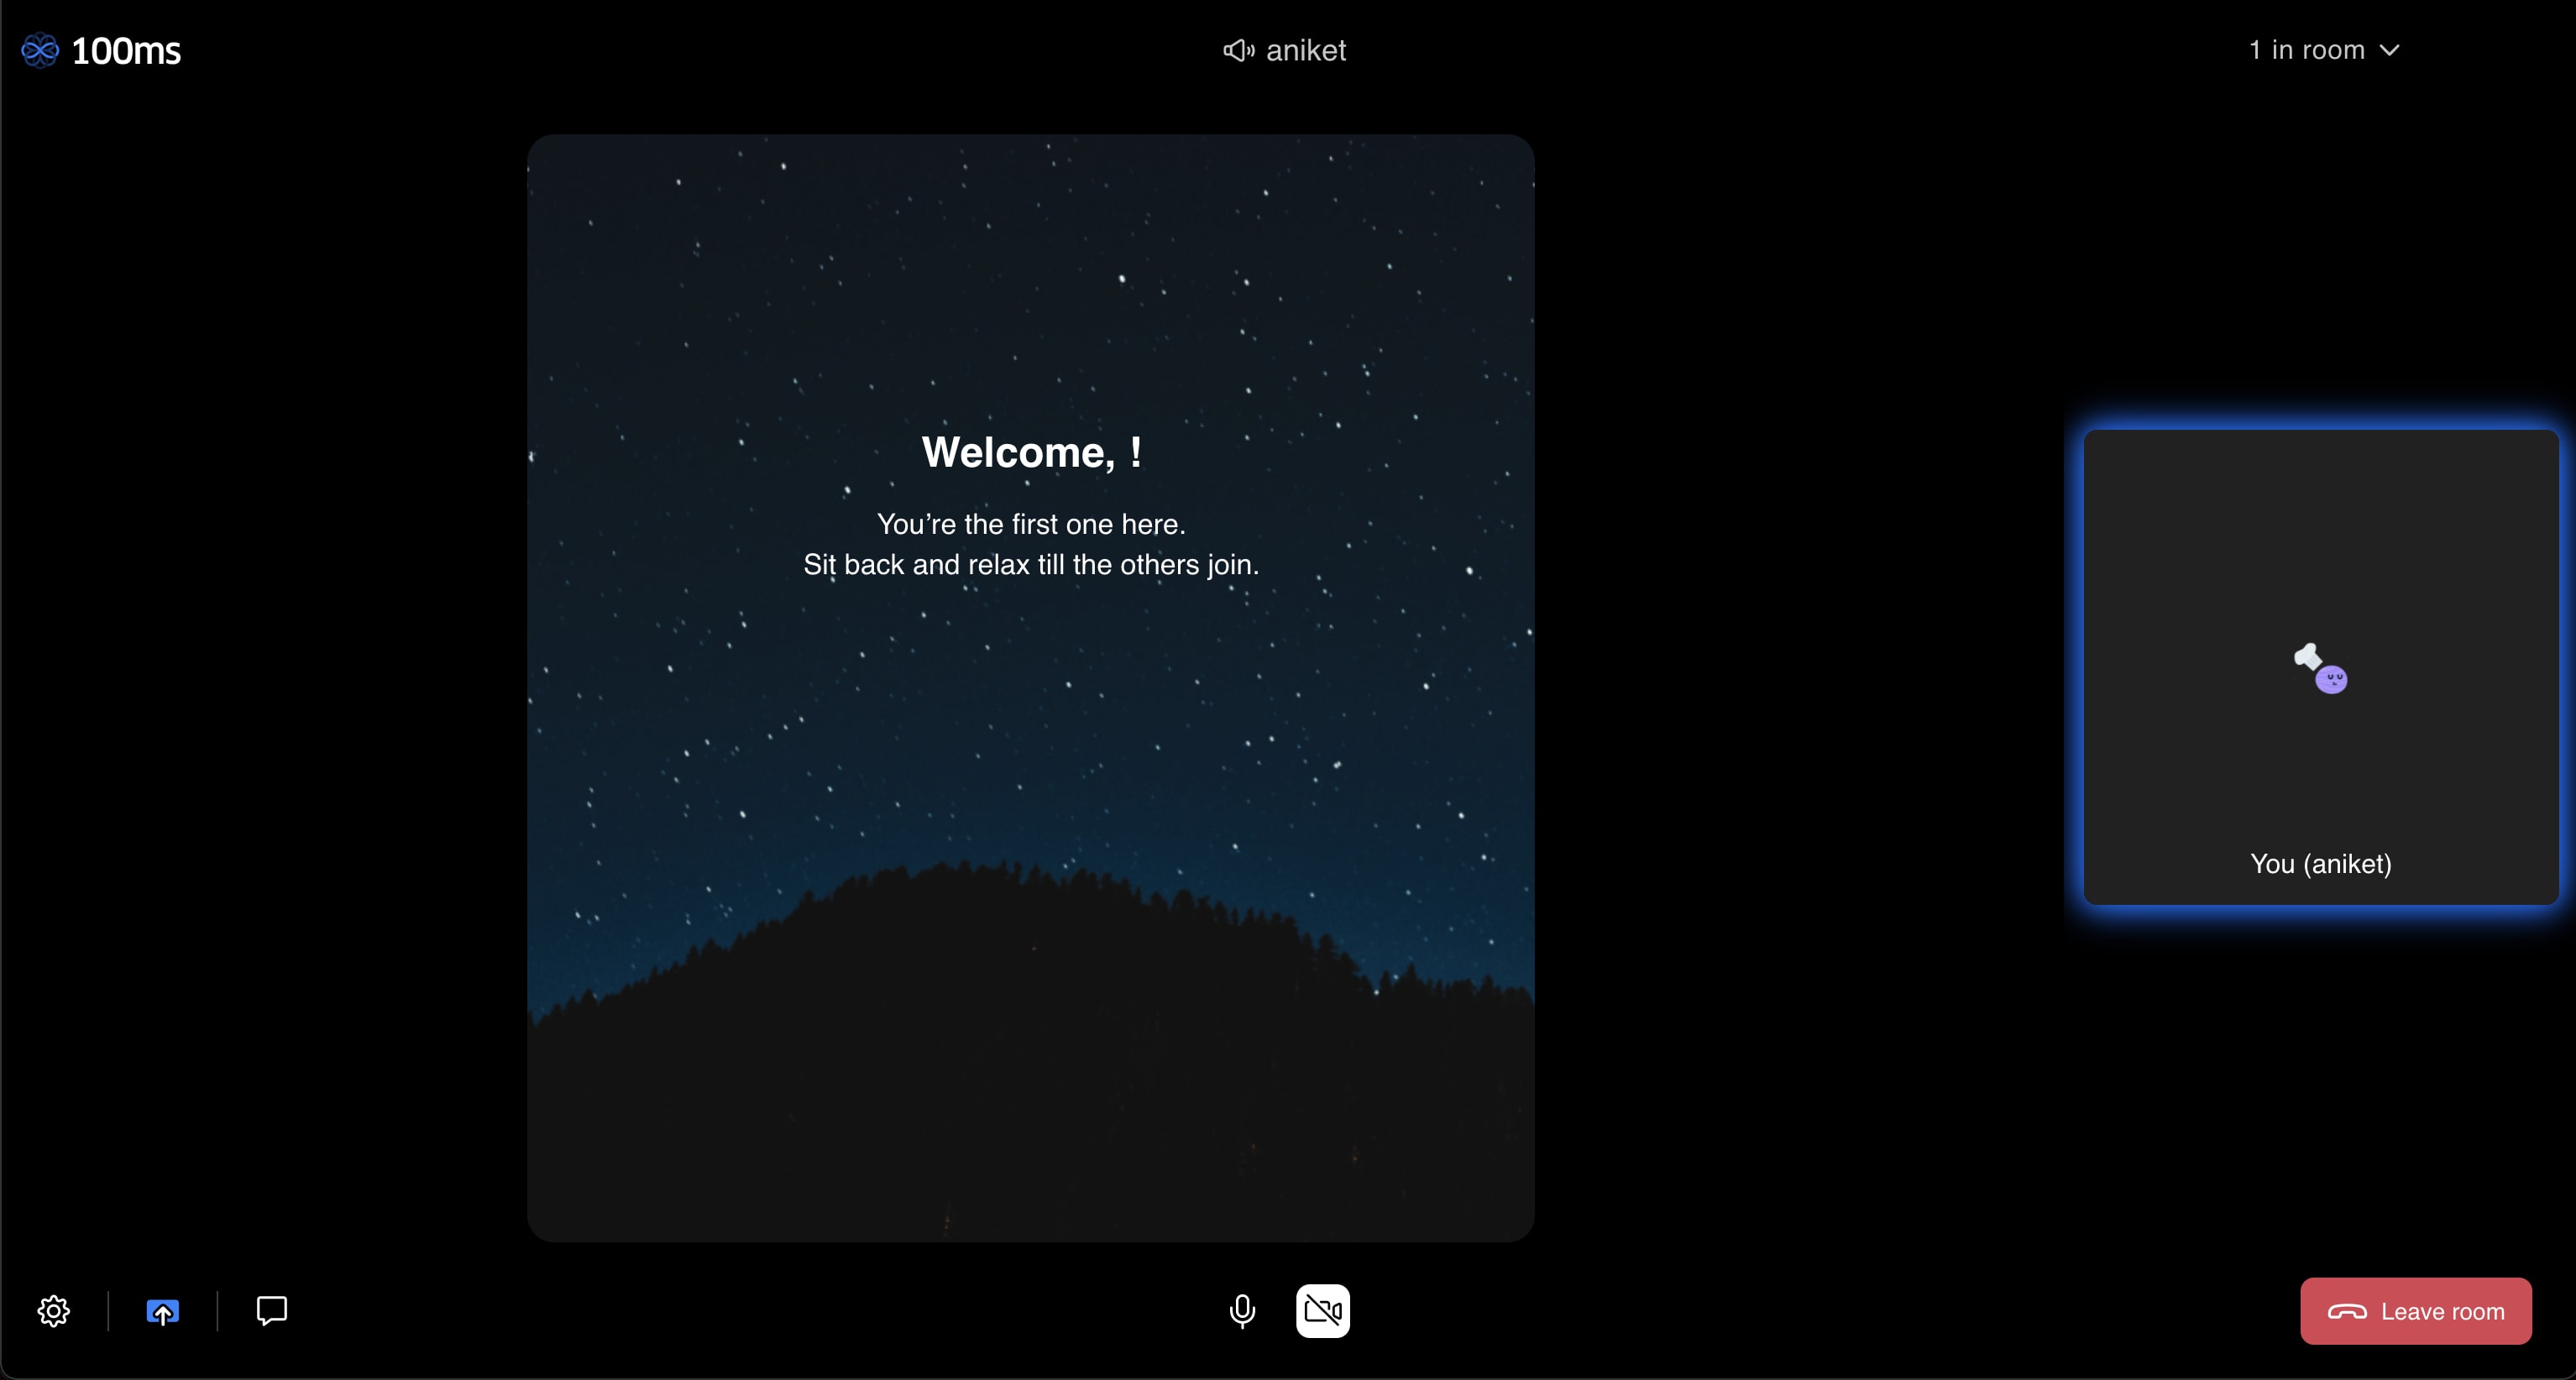Select the 'You (aniket)' name label
Image resolution: width=2576 pixels, height=1380 pixels.
click(x=2320, y=864)
